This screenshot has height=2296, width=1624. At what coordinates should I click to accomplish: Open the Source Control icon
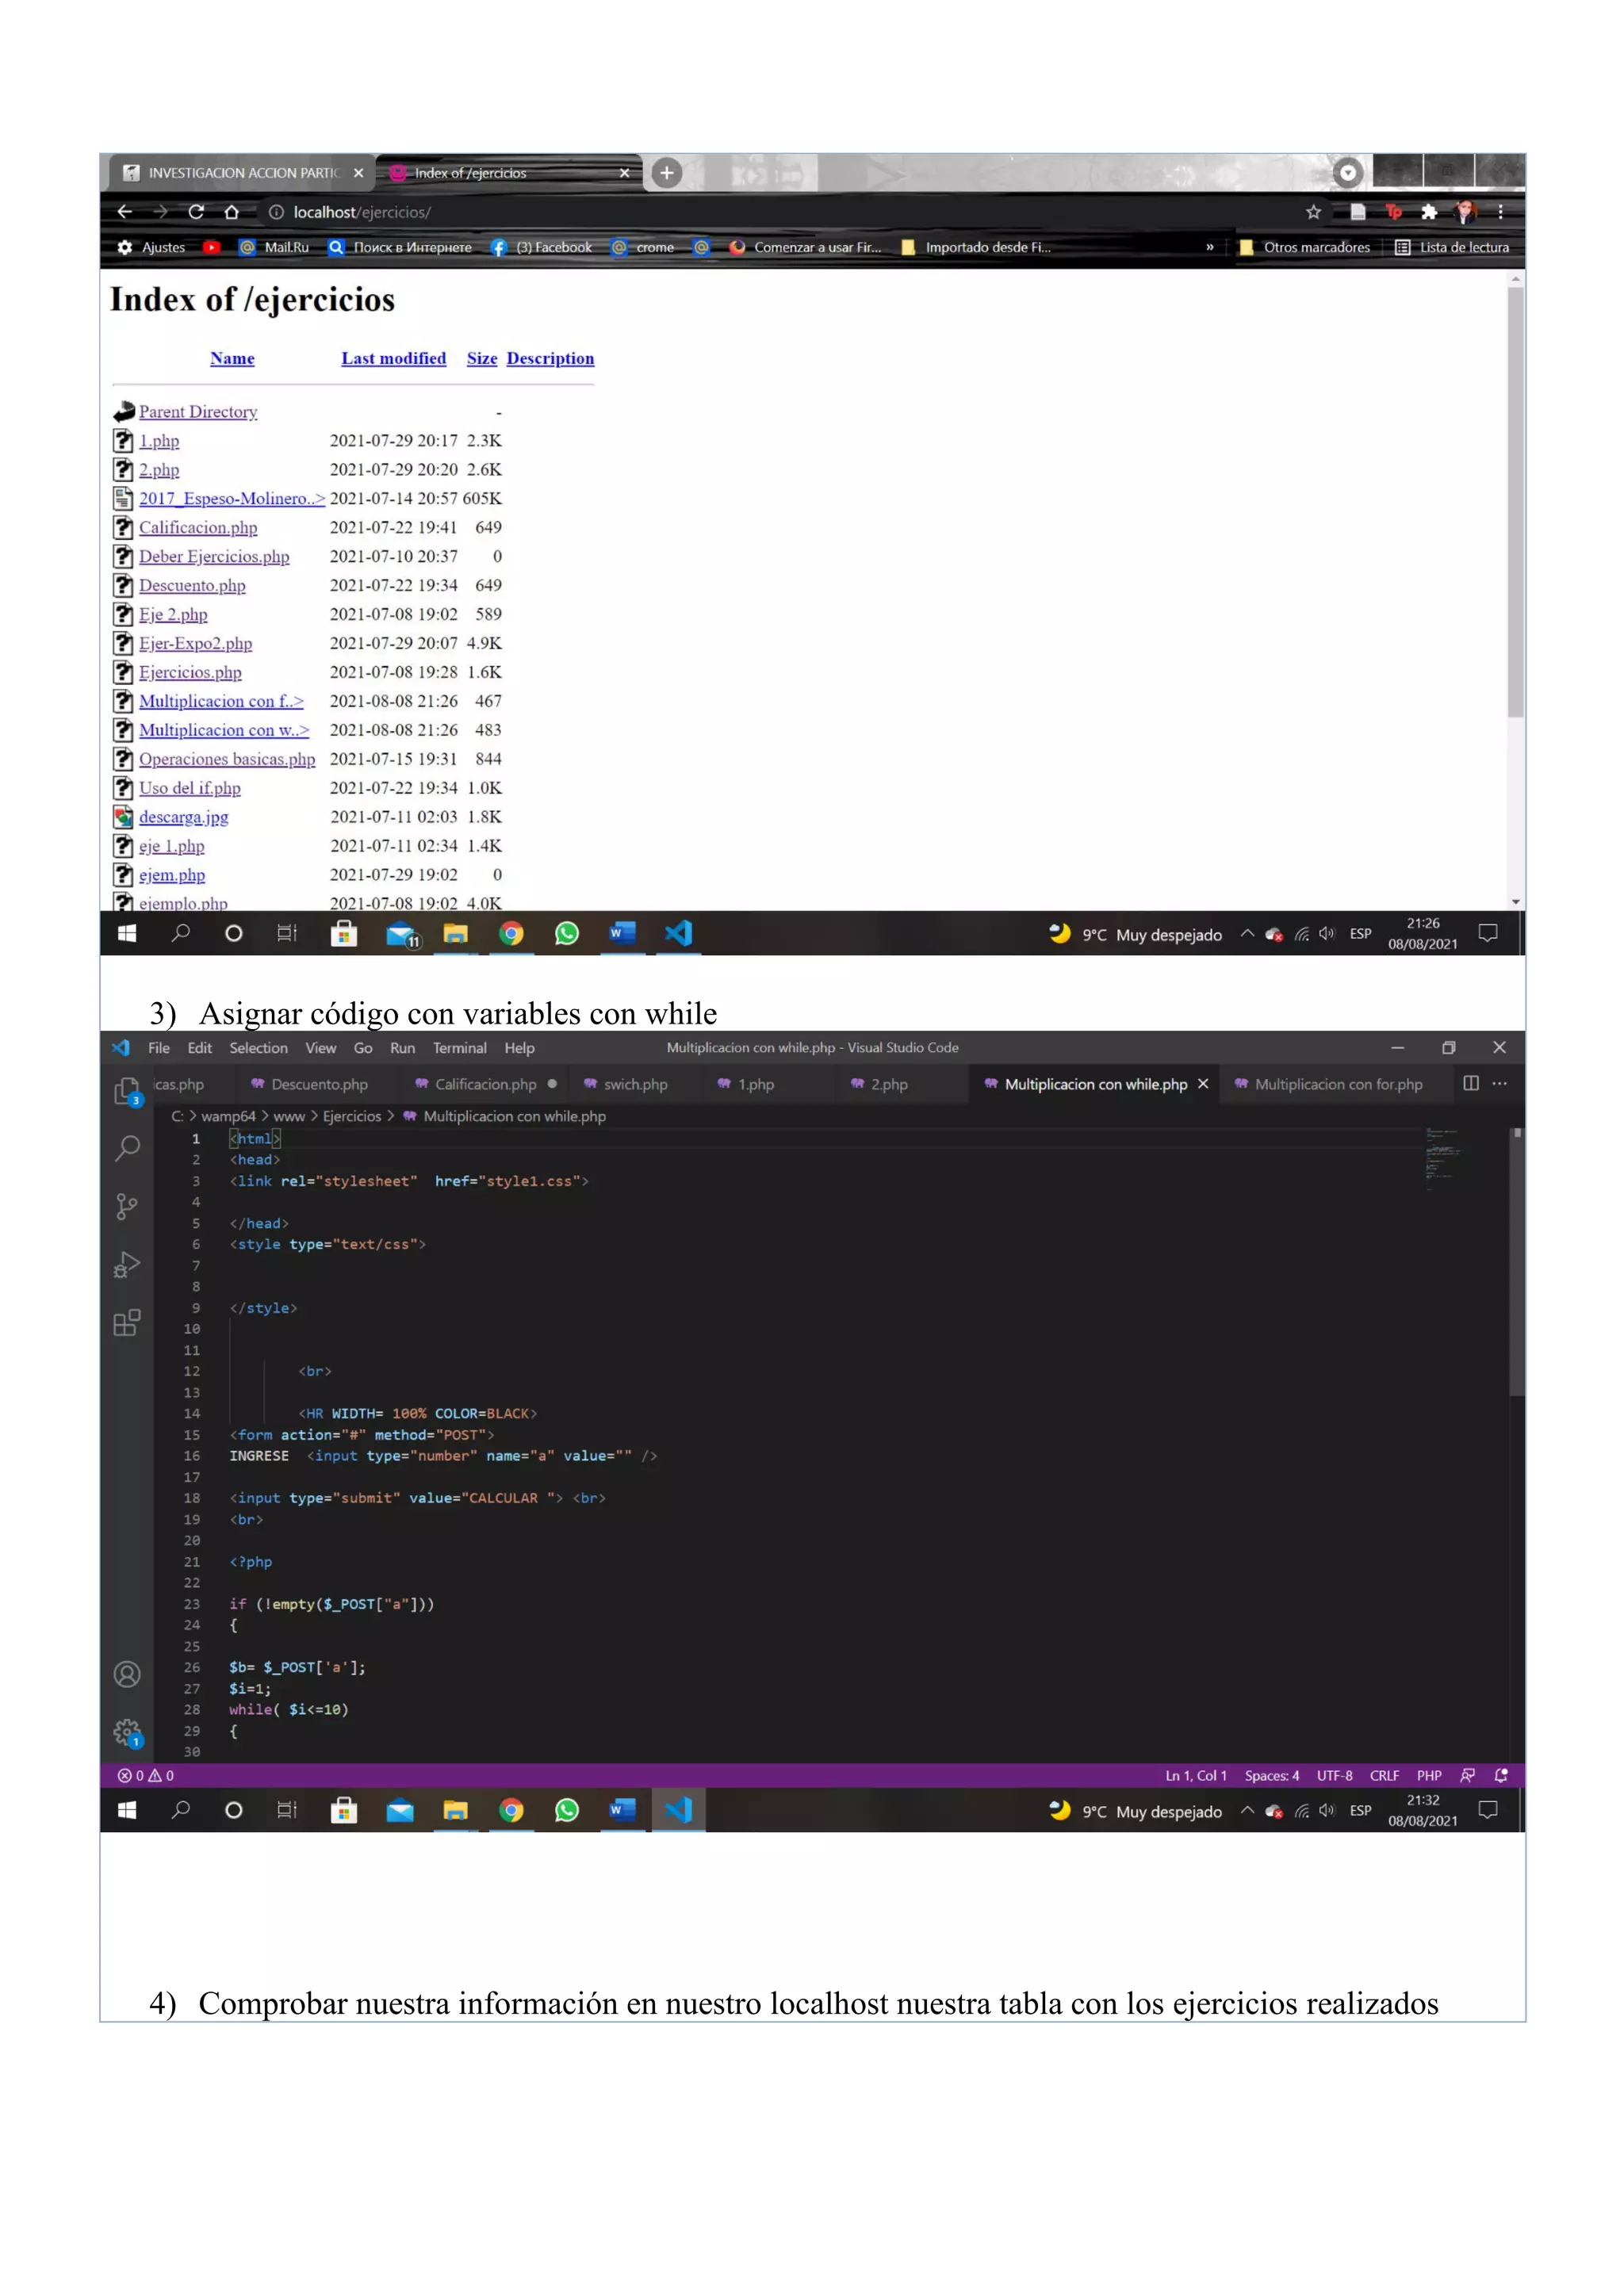tap(127, 1206)
